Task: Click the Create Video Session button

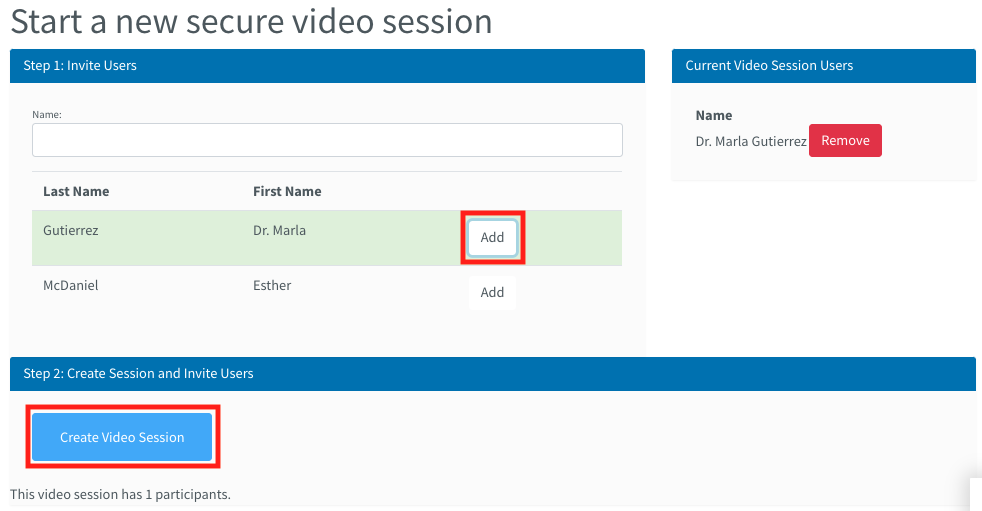Action: coord(122,437)
